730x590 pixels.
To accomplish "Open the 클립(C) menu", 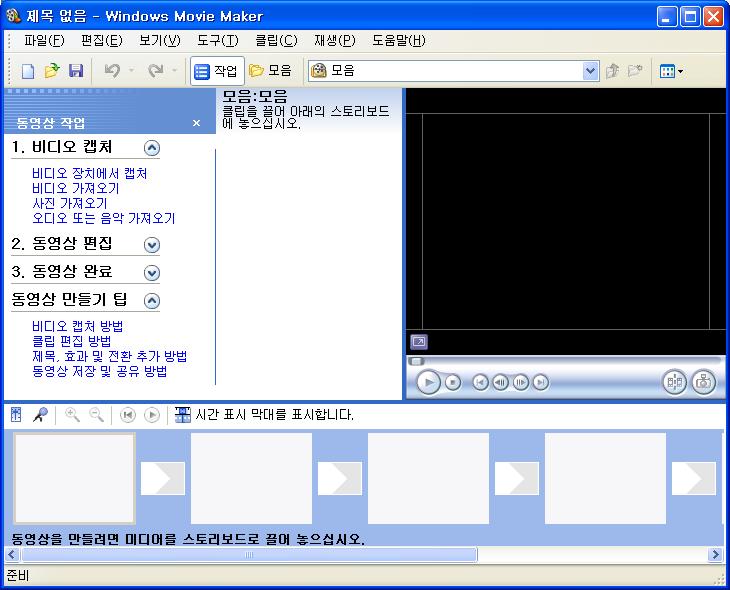I will tap(276, 41).
